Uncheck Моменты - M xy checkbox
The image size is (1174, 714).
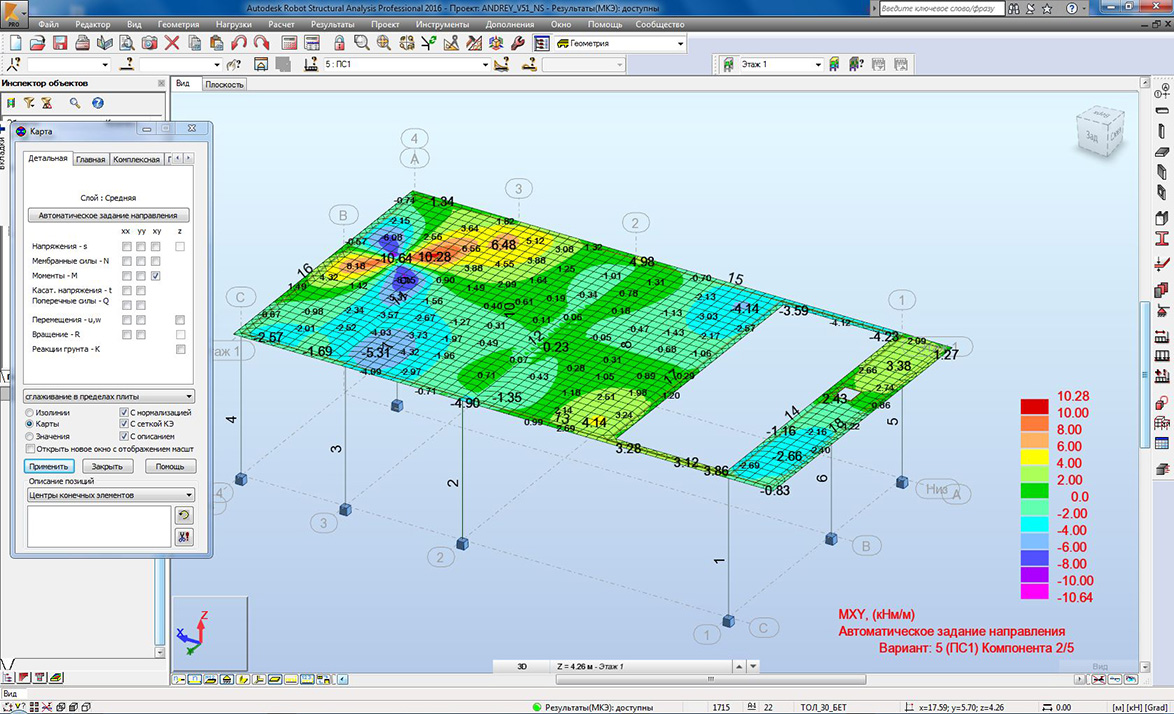156,275
